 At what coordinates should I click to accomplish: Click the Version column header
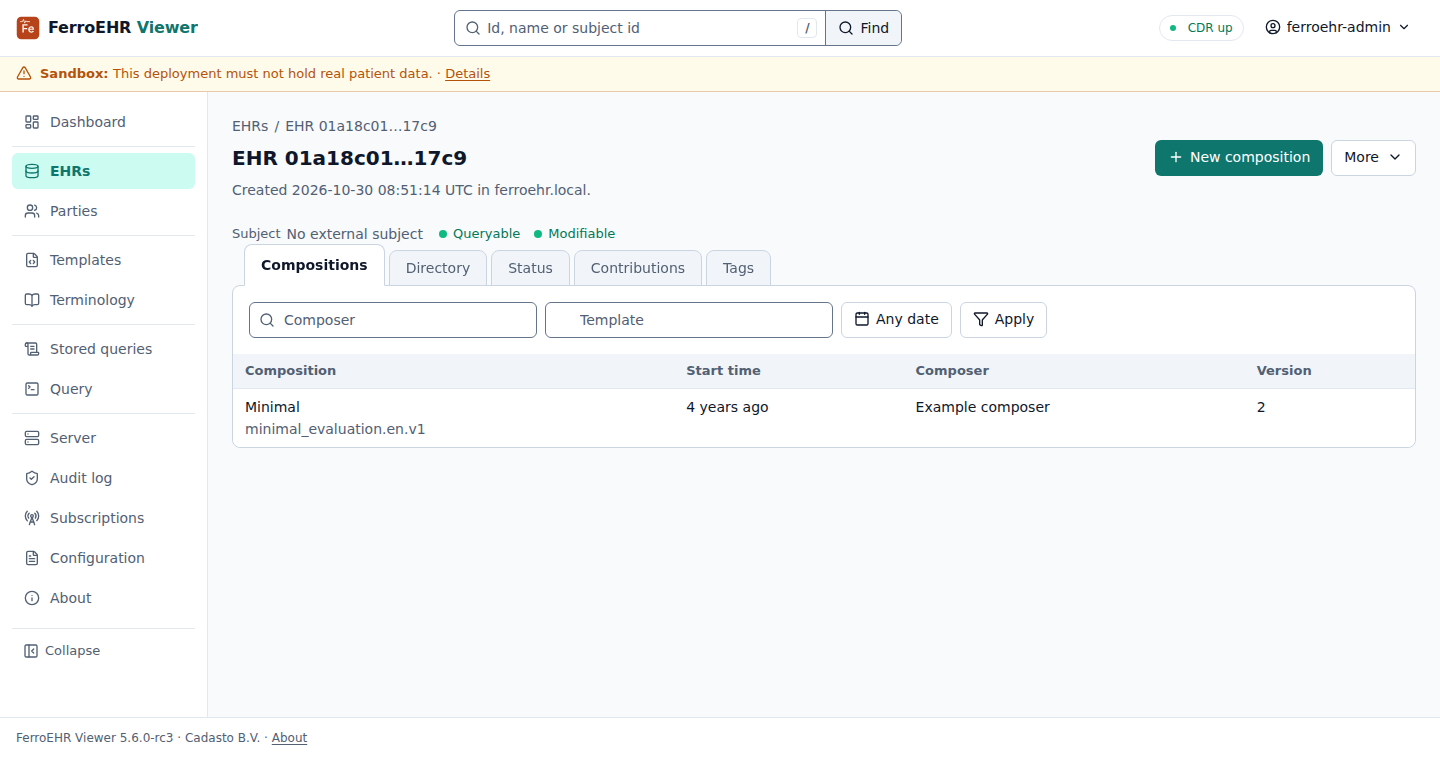point(1284,371)
